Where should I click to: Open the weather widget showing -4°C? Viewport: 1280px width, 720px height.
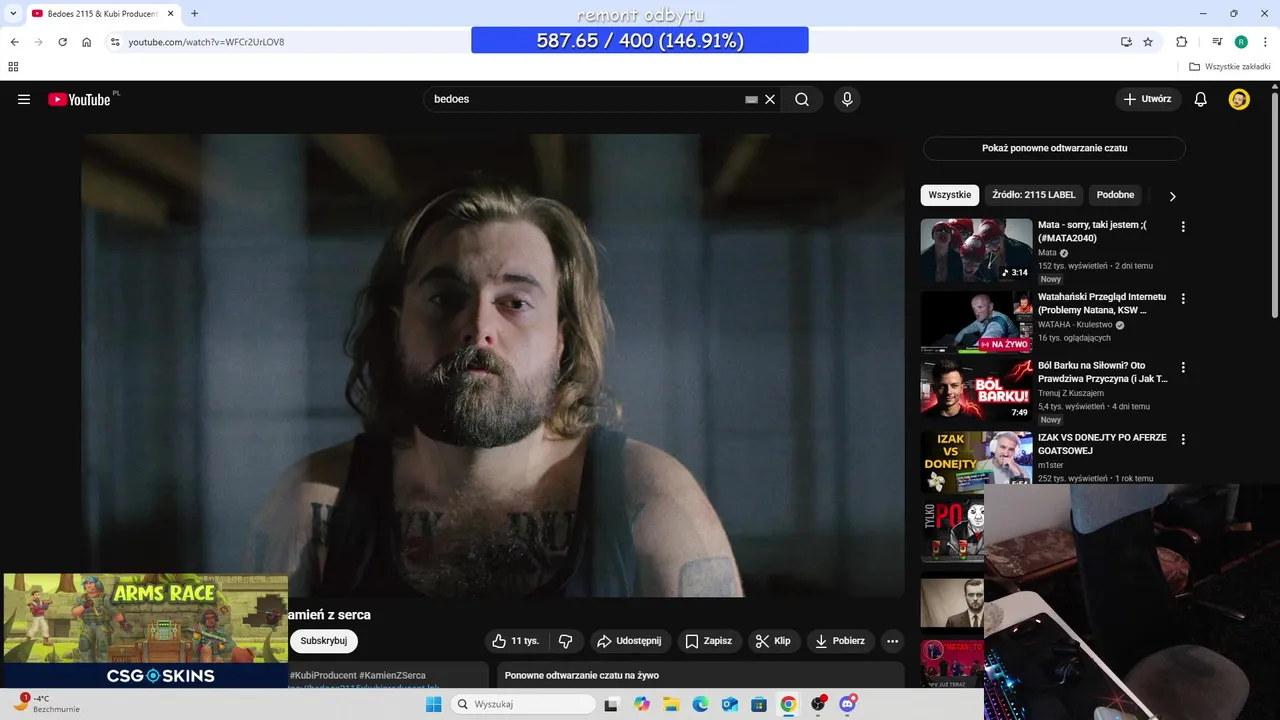click(x=46, y=704)
